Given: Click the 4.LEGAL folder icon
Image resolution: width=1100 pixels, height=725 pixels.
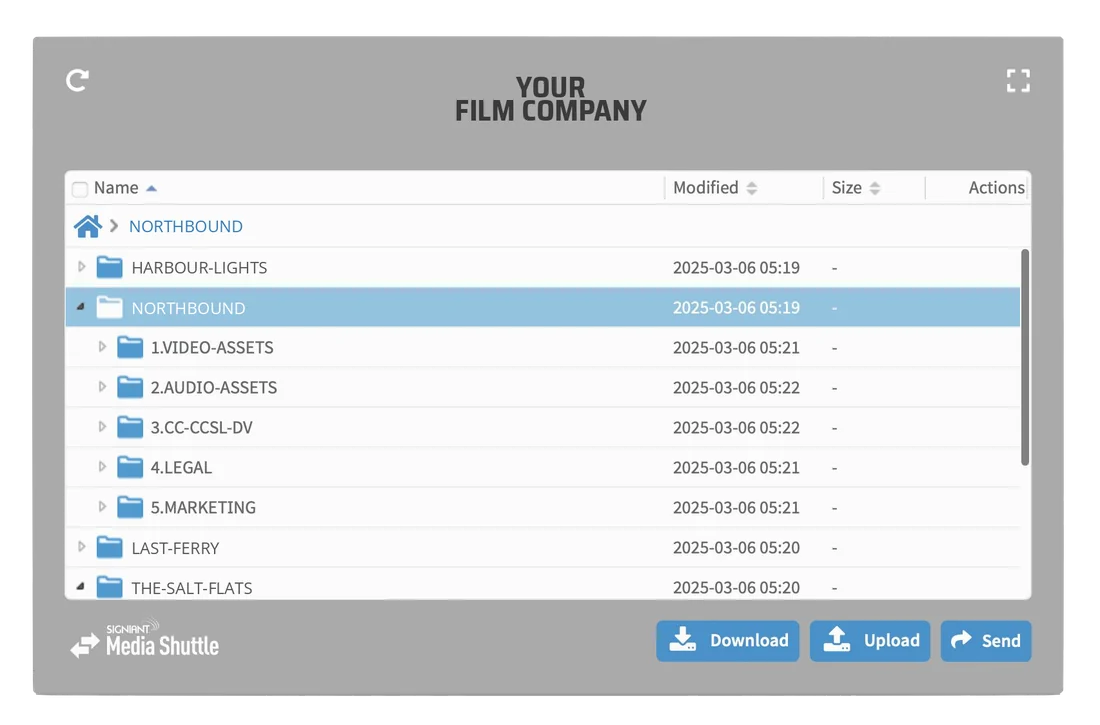Looking at the screenshot, I should [x=130, y=467].
